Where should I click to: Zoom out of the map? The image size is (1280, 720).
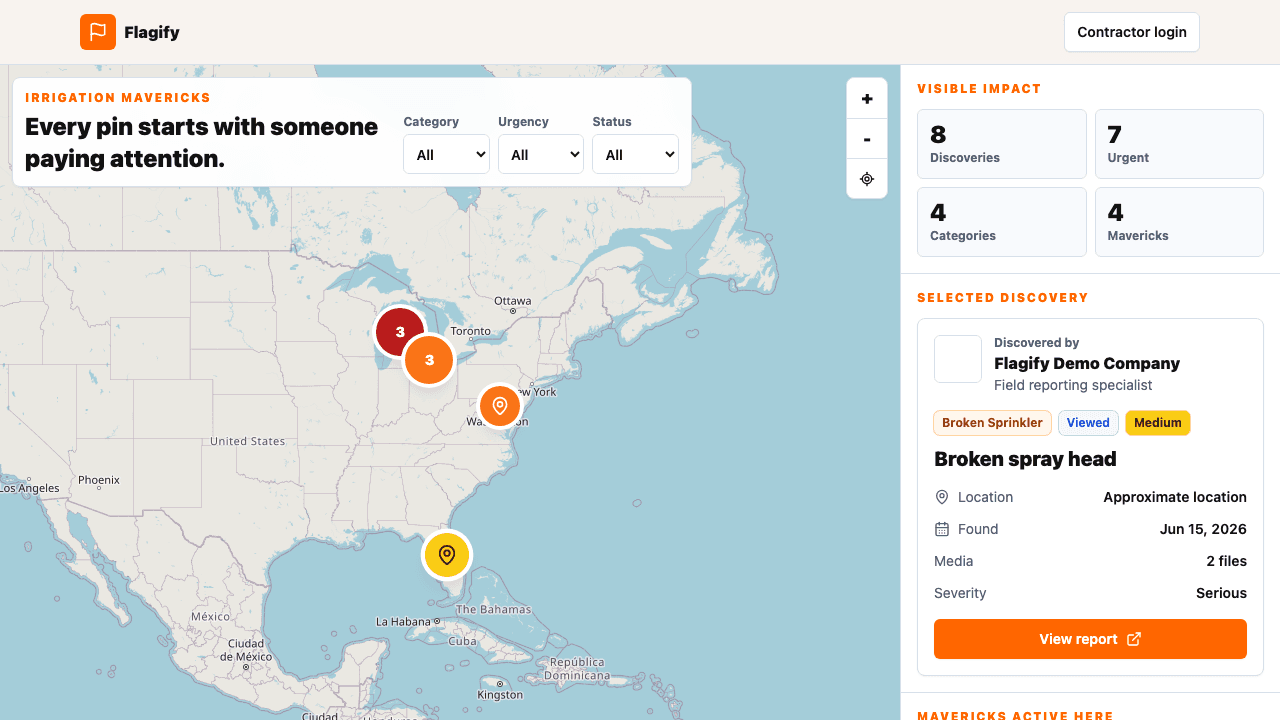[867, 139]
